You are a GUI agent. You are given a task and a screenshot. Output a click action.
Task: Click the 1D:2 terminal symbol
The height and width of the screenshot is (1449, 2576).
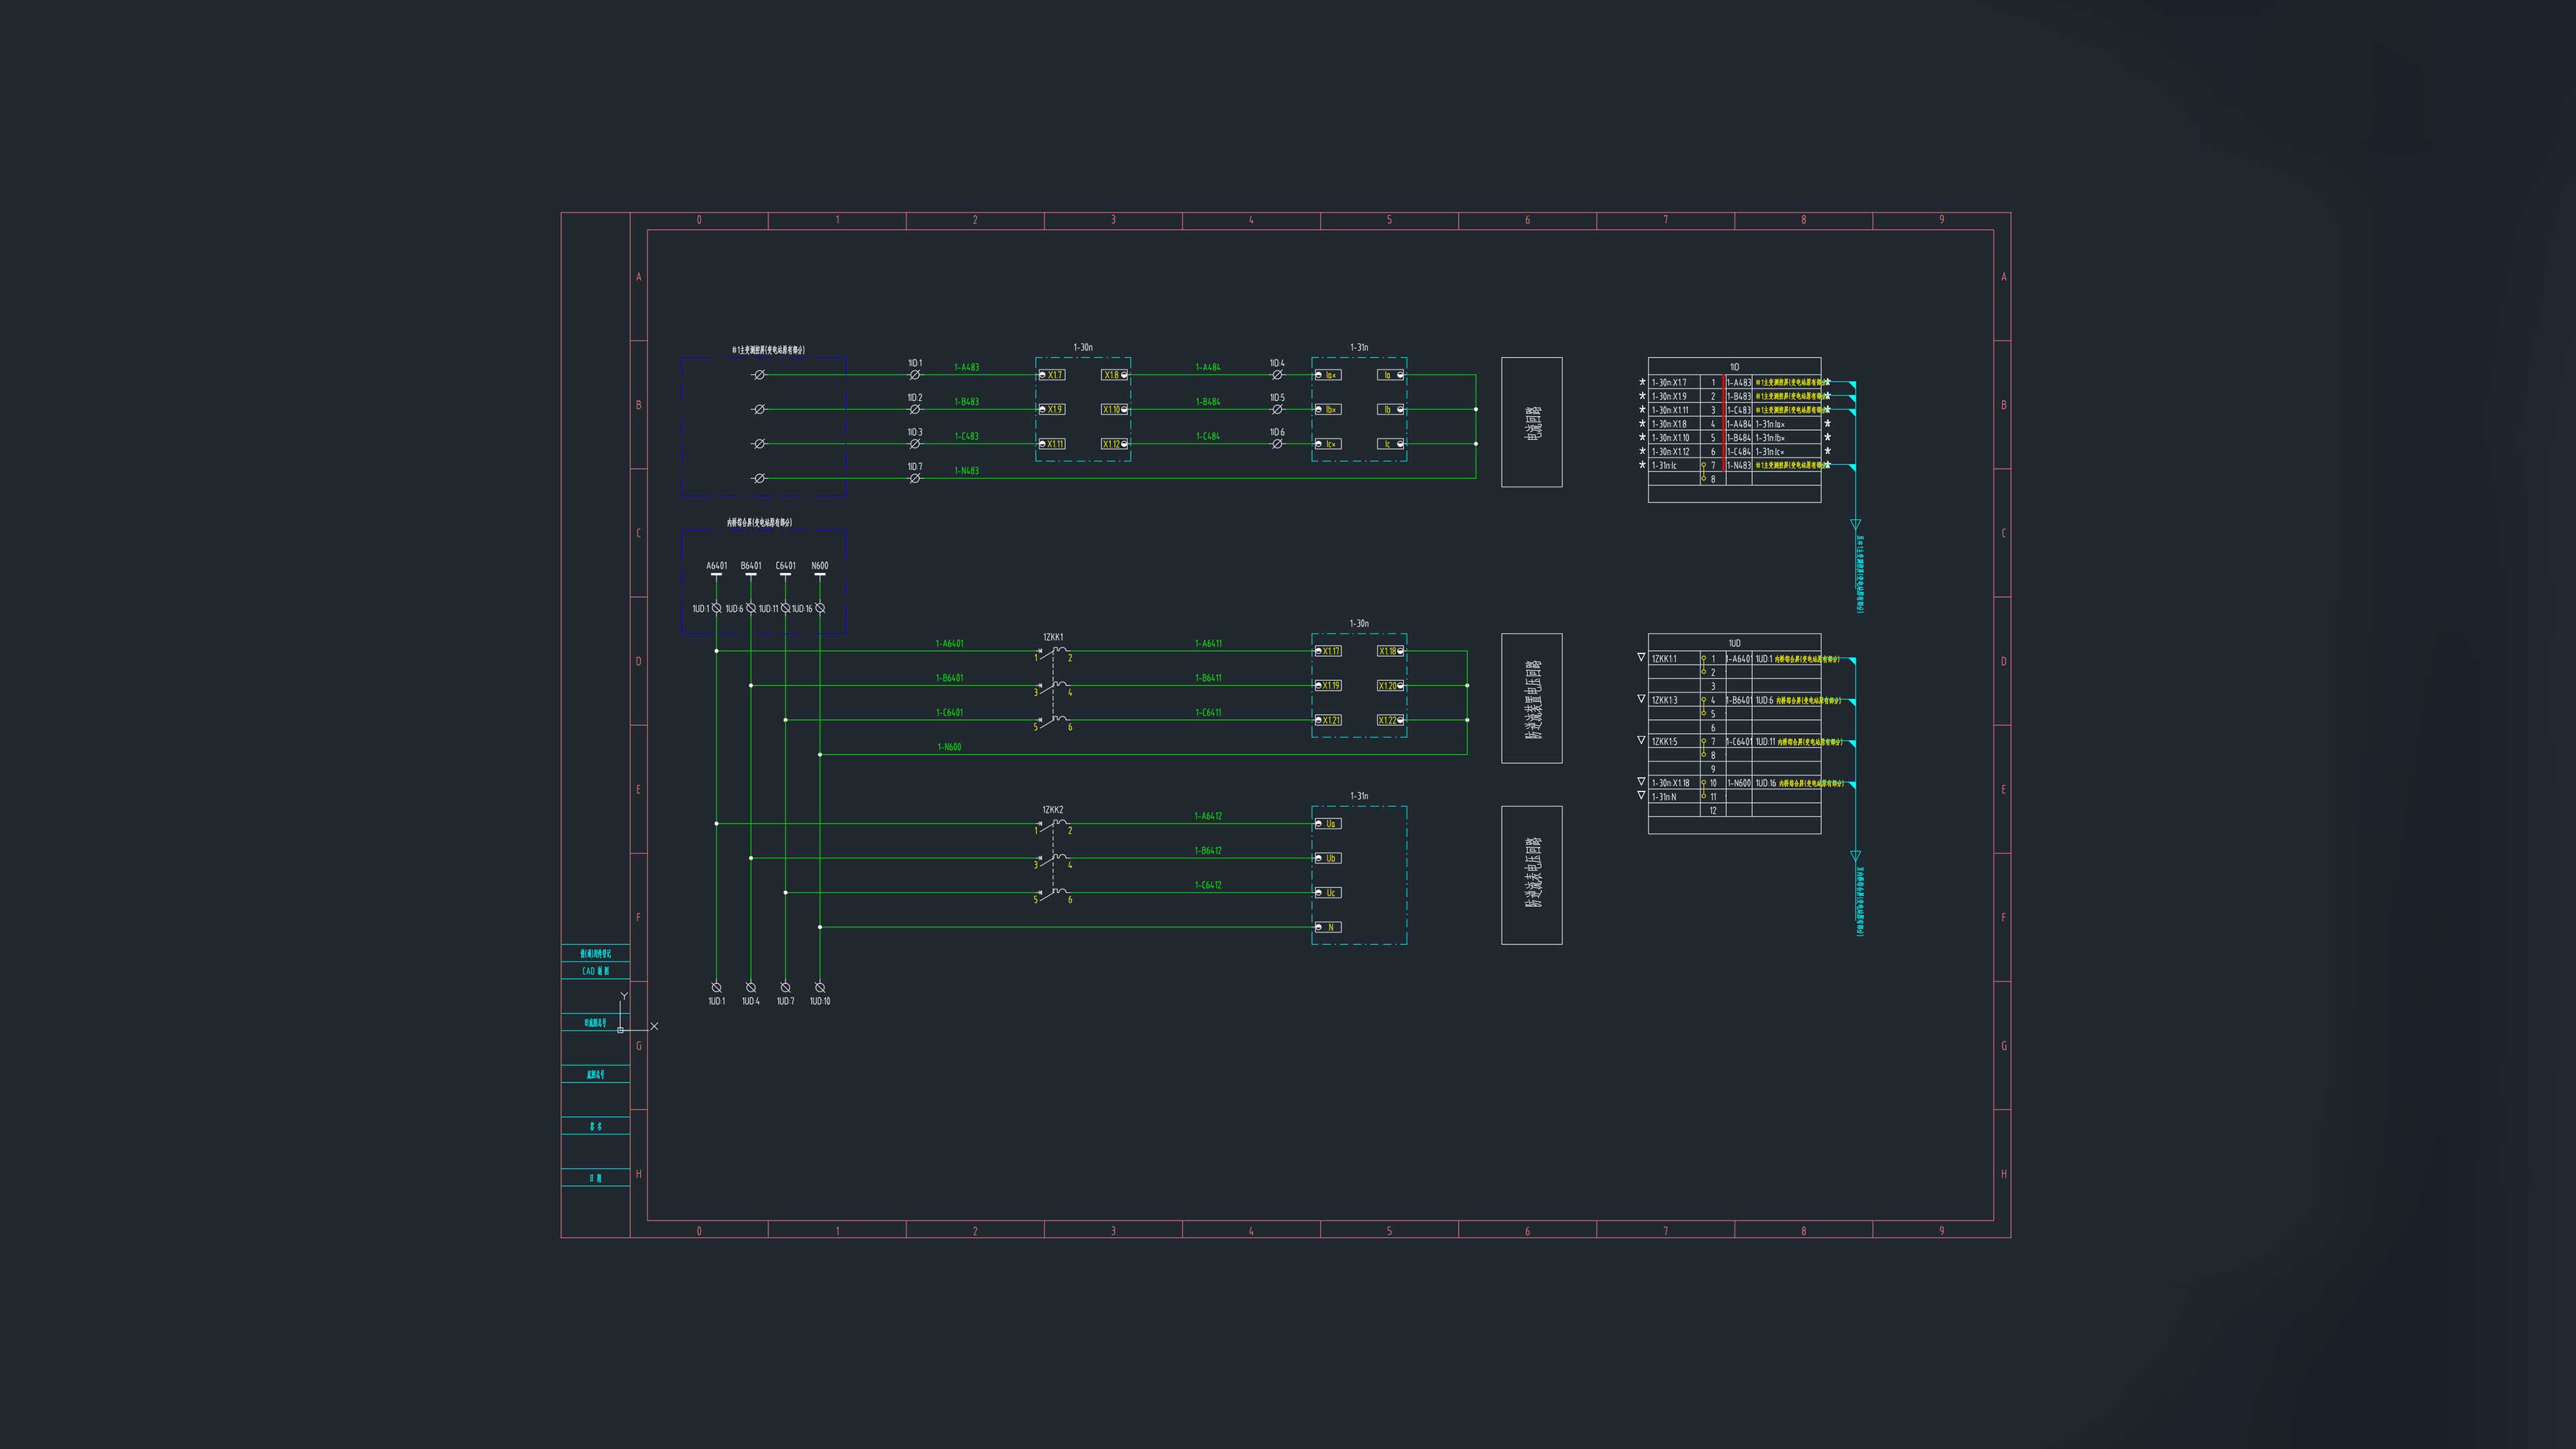pos(914,409)
